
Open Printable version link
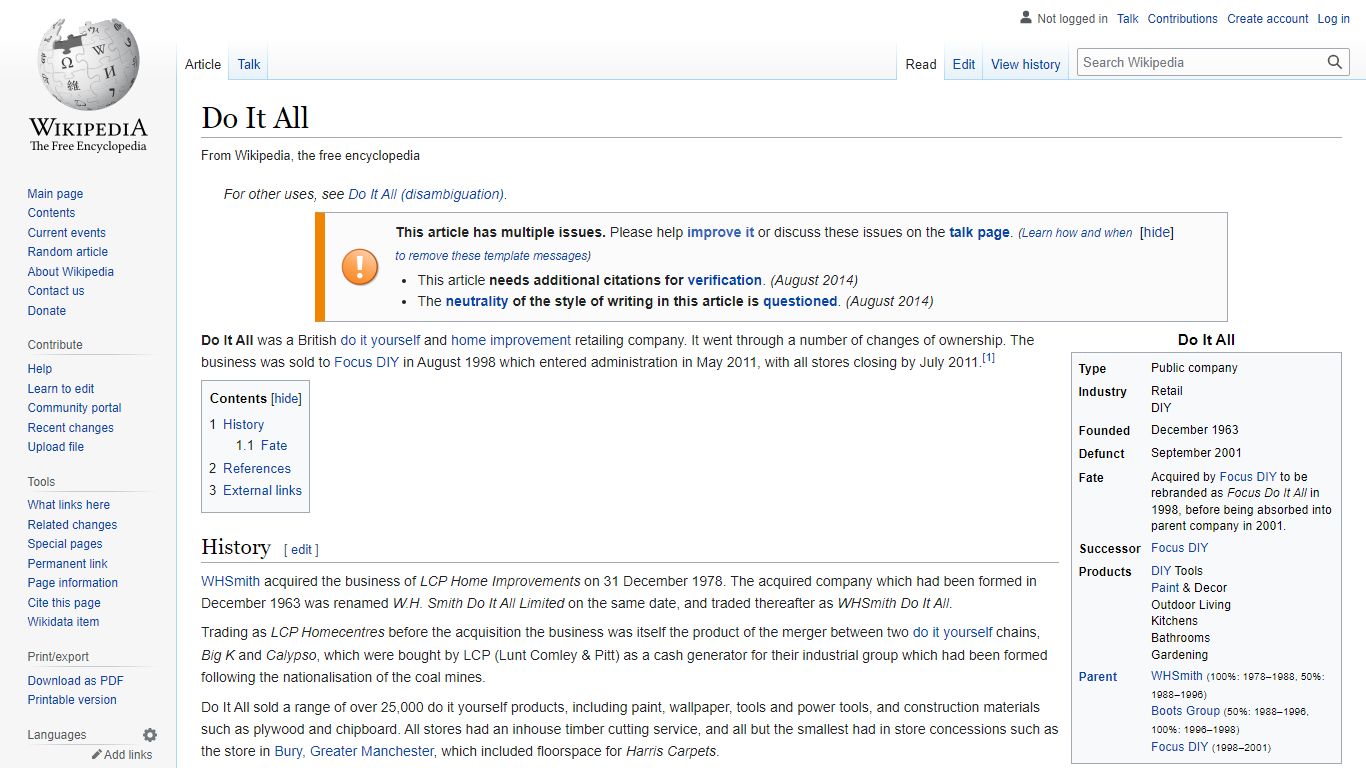point(72,700)
